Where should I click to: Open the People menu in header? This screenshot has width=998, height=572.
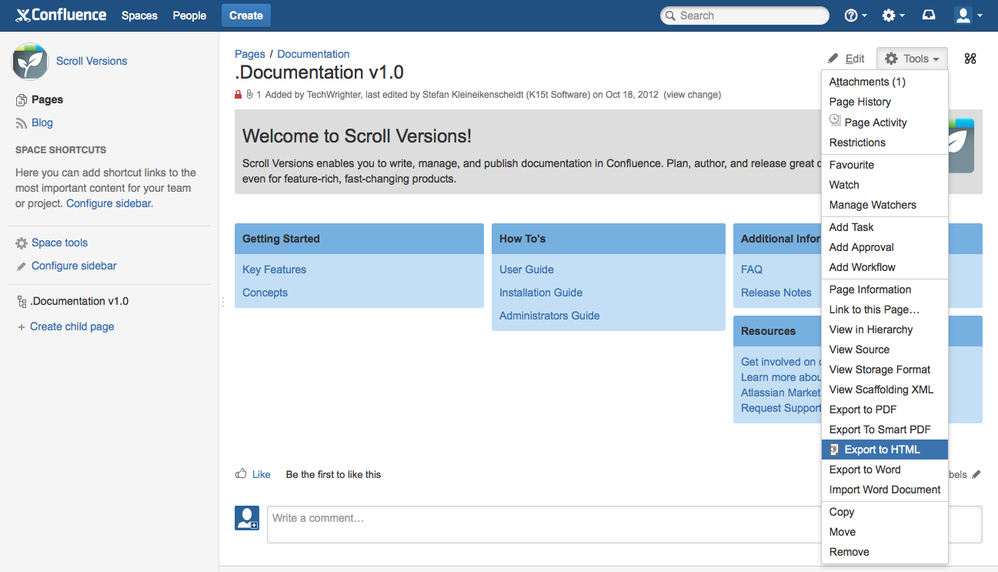pos(189,15)
